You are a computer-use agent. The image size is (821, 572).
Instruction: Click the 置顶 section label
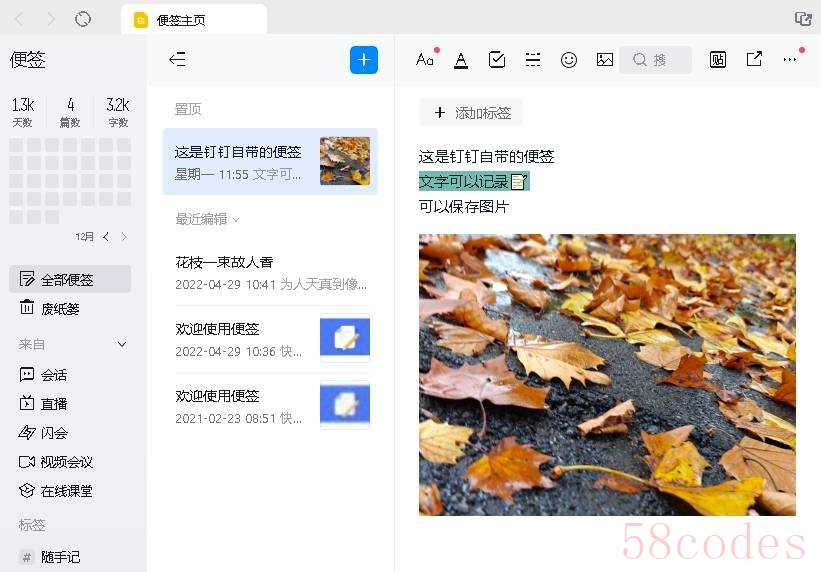(188, 109)
